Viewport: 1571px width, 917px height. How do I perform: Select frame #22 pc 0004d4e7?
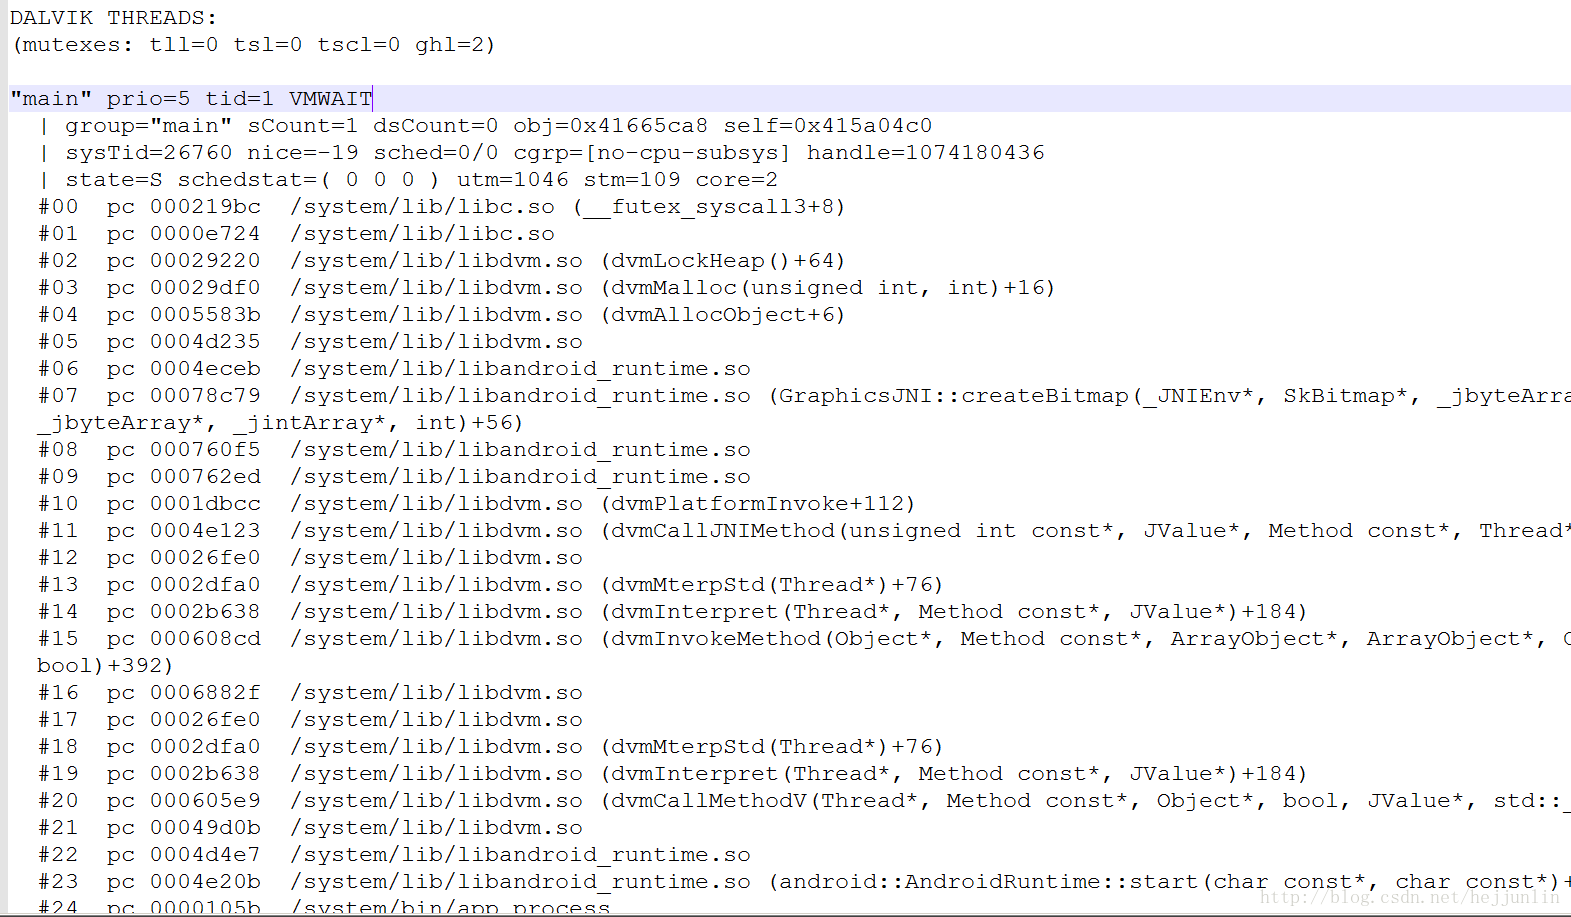coord(394,855)
